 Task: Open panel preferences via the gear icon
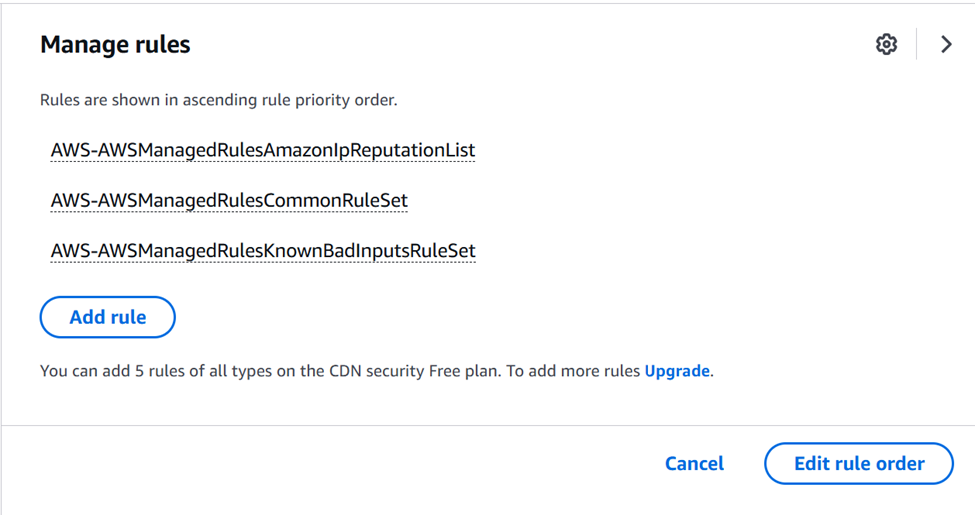tap(886, 44)
